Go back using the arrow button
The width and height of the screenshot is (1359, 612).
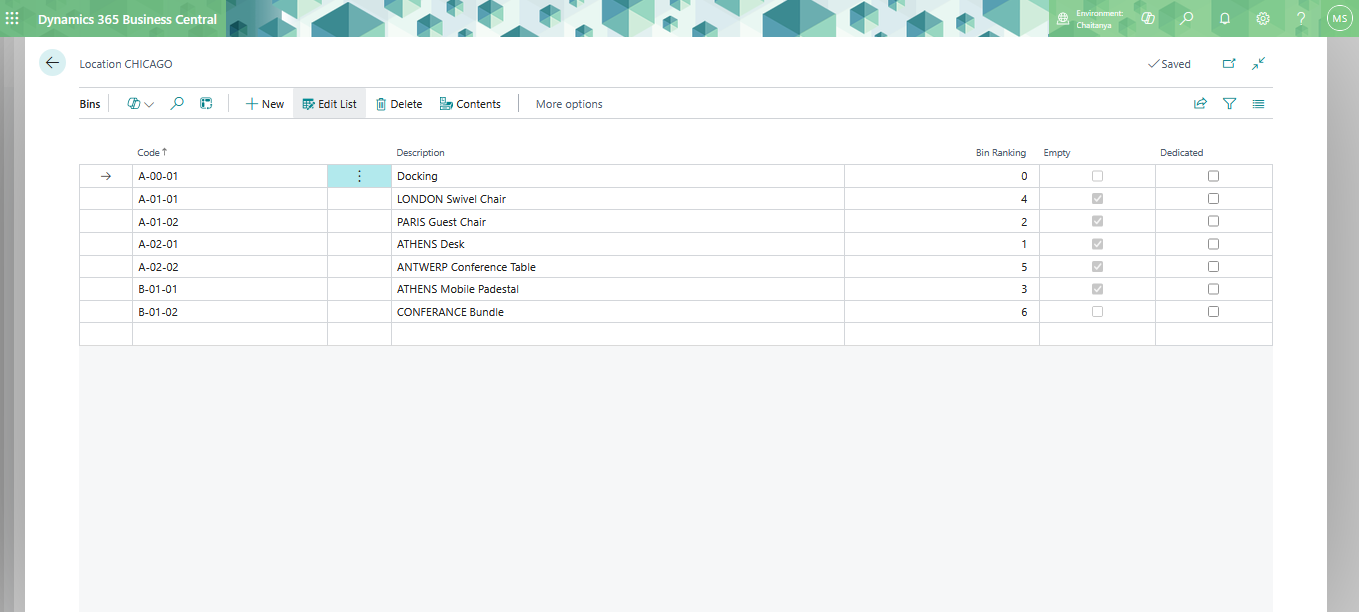[x=52, y=63]
